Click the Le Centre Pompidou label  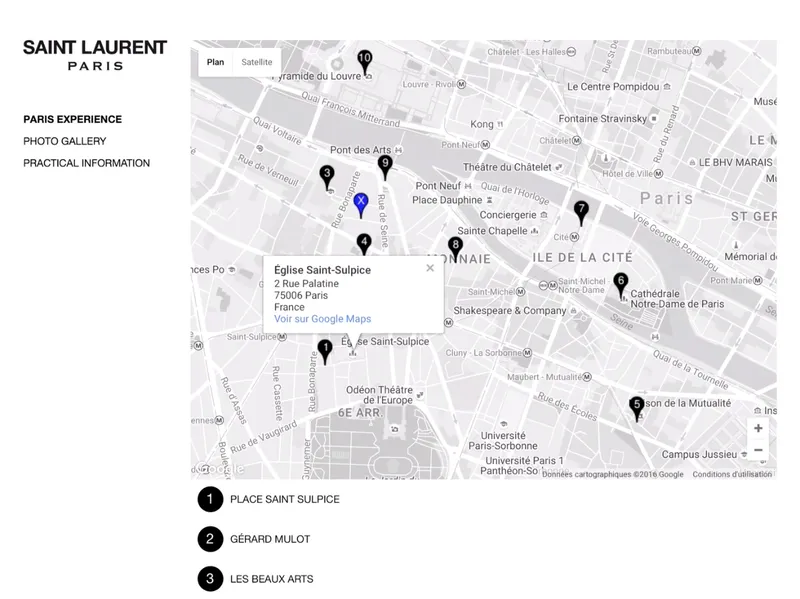click(x=613, y=87)
